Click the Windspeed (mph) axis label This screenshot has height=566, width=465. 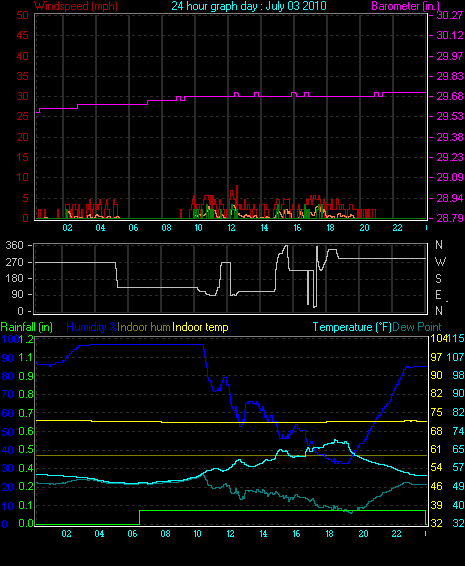point(76,6)
